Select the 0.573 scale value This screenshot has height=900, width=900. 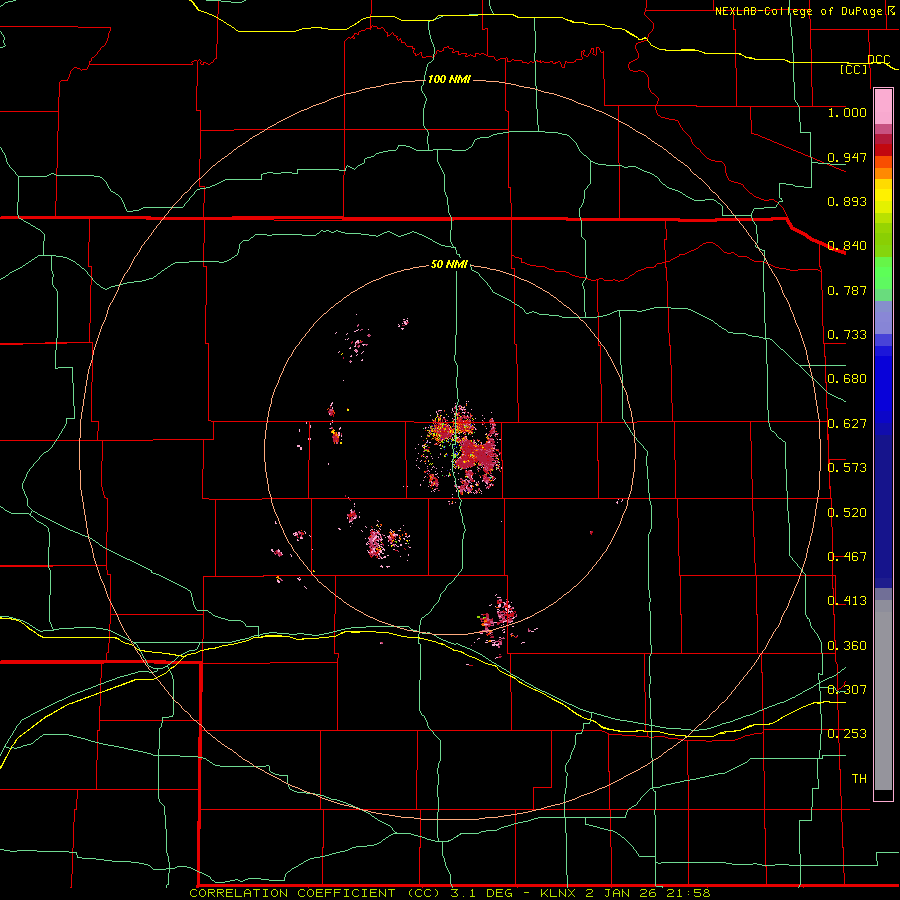847,468
